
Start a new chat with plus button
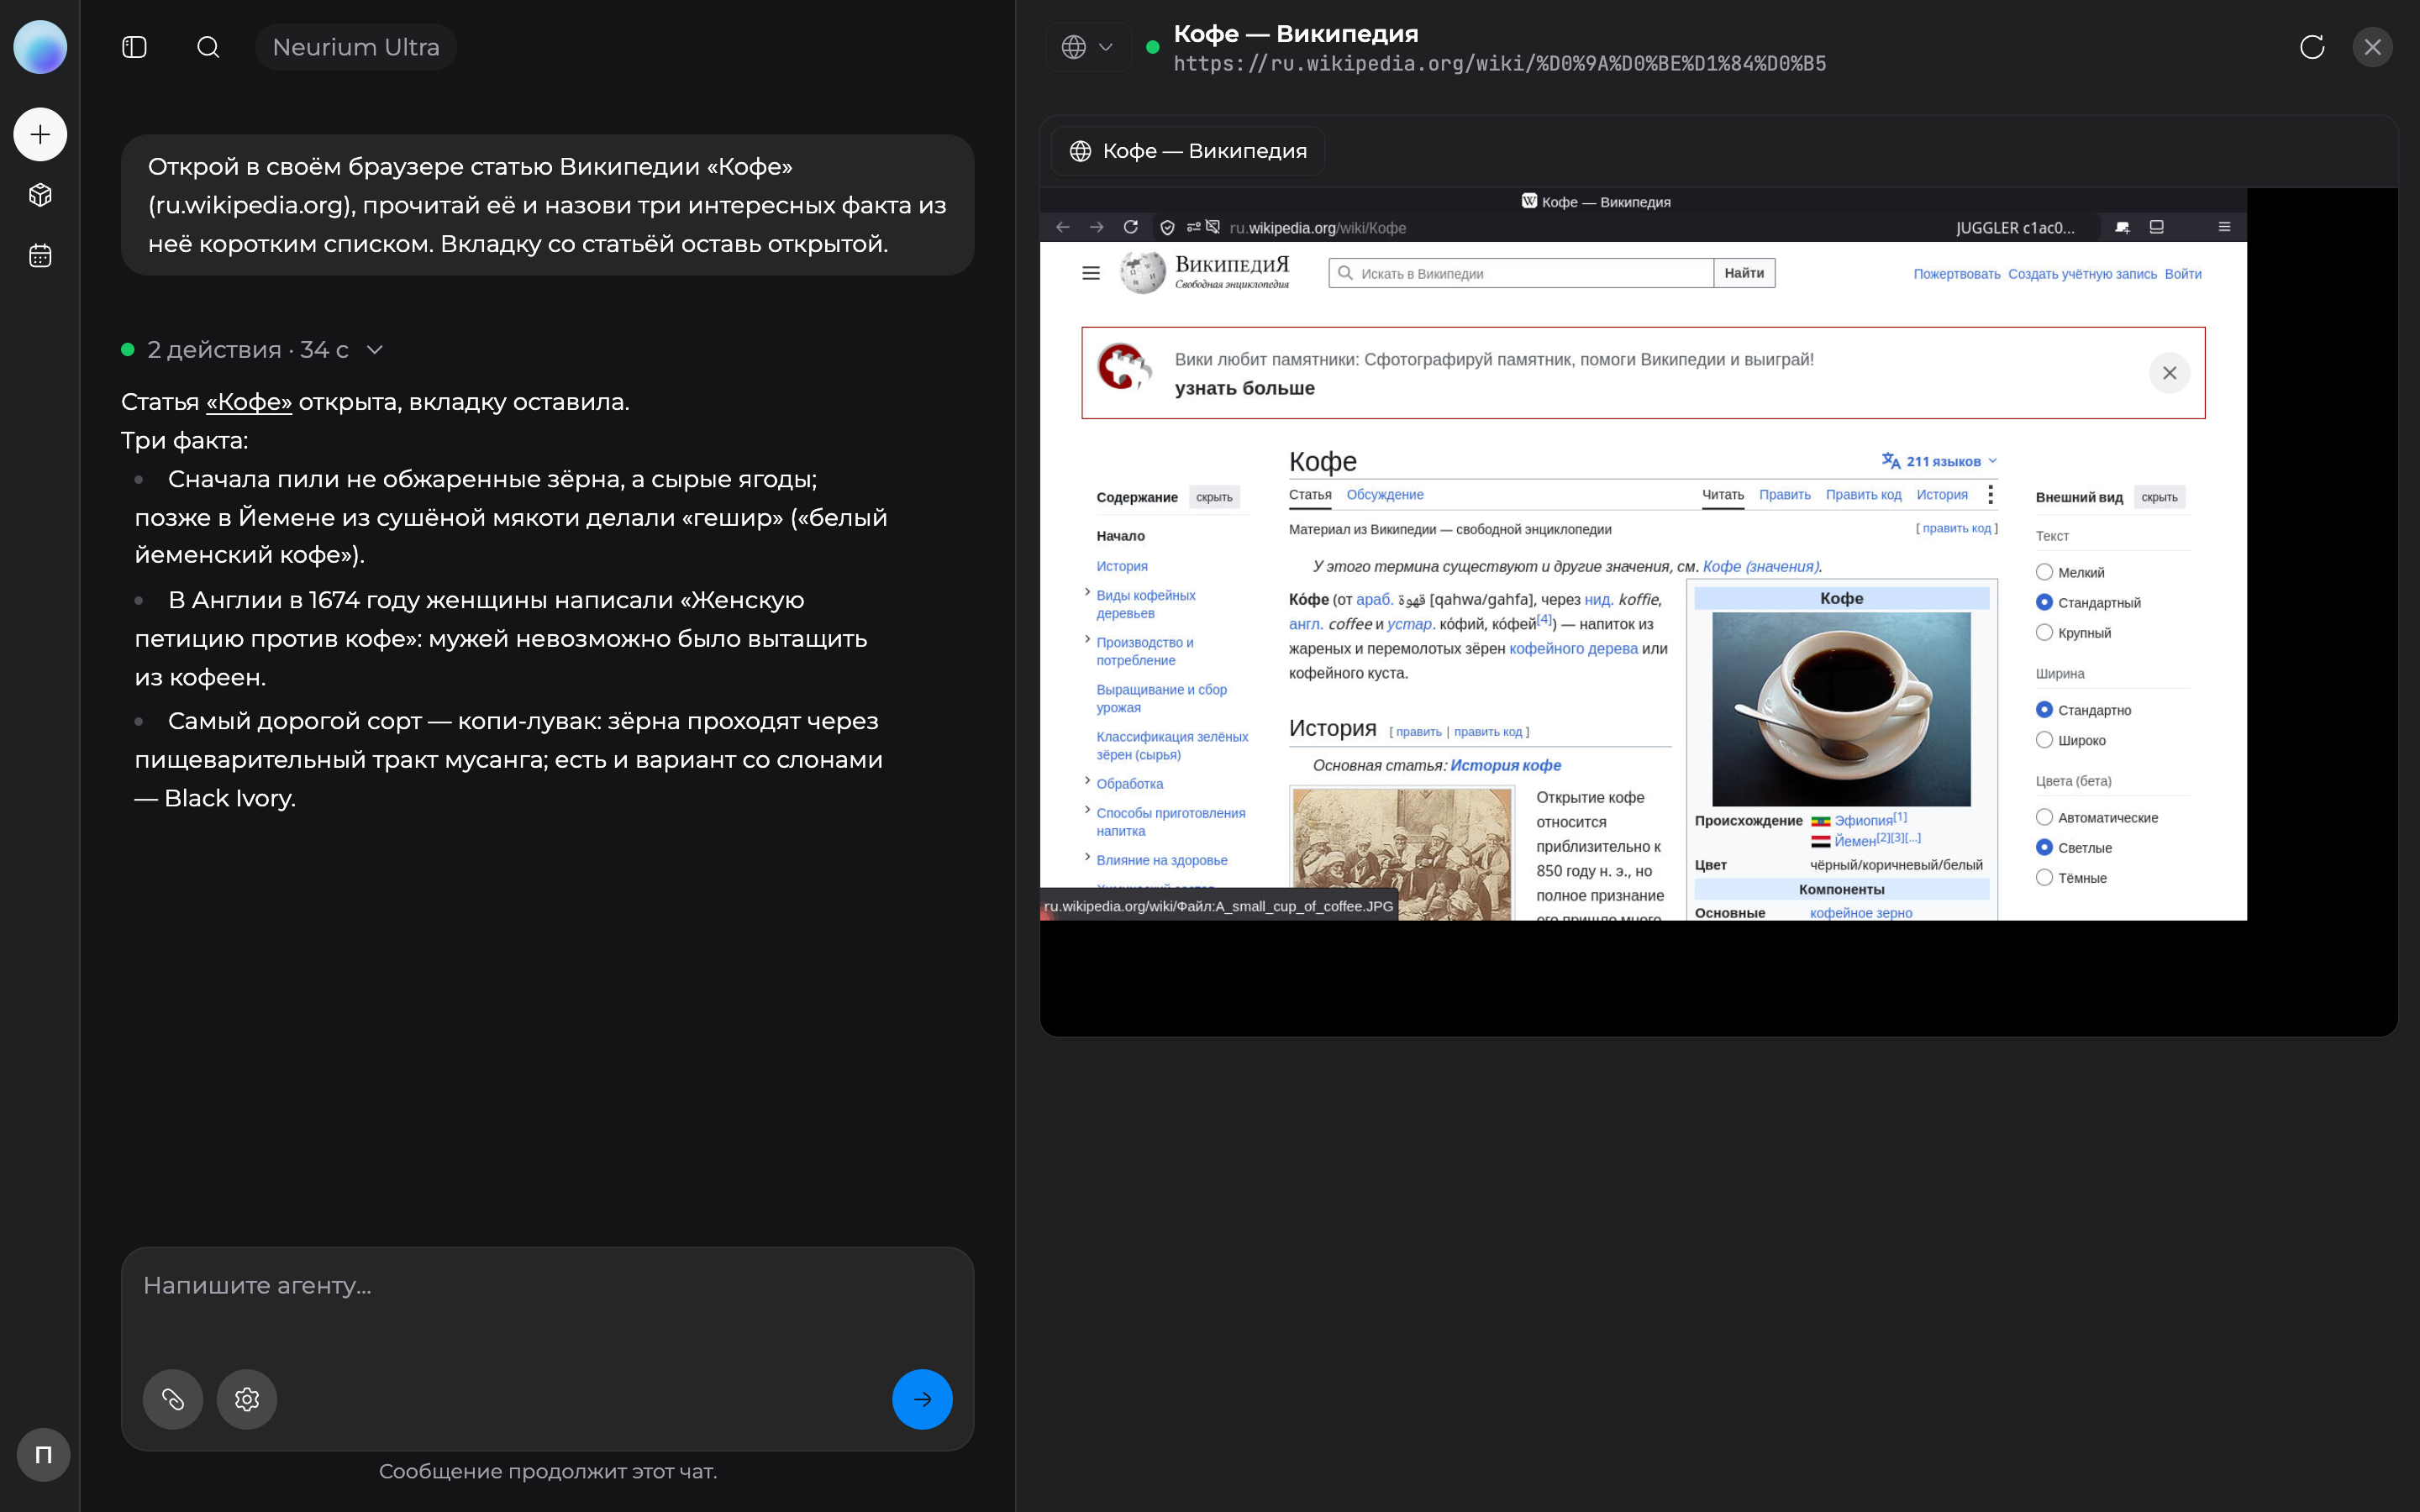click(40, 134)
